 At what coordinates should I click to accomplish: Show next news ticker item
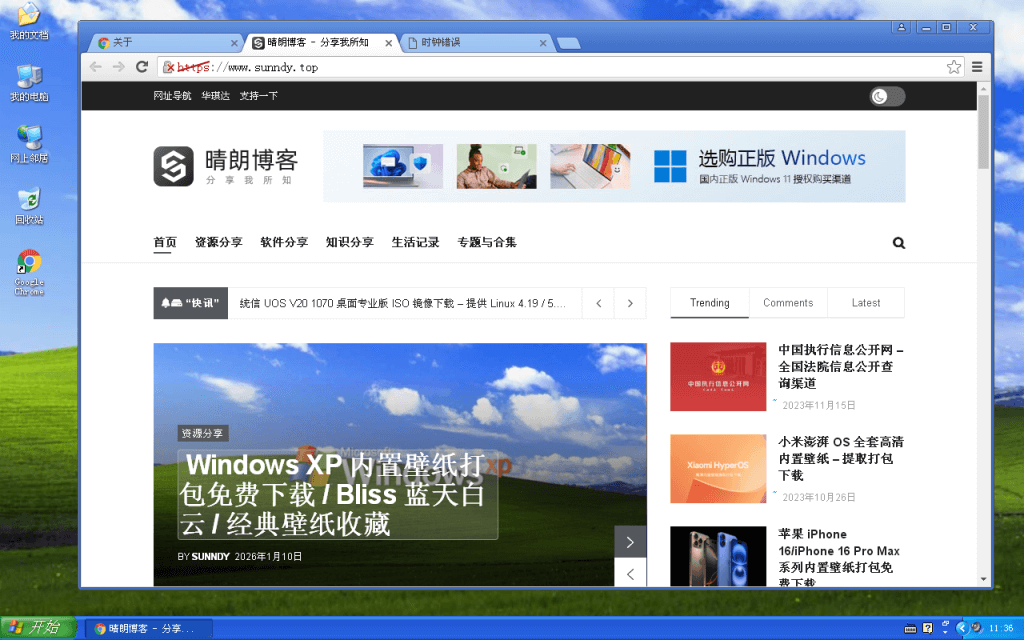pyautogui.click(x=630, y=303)
